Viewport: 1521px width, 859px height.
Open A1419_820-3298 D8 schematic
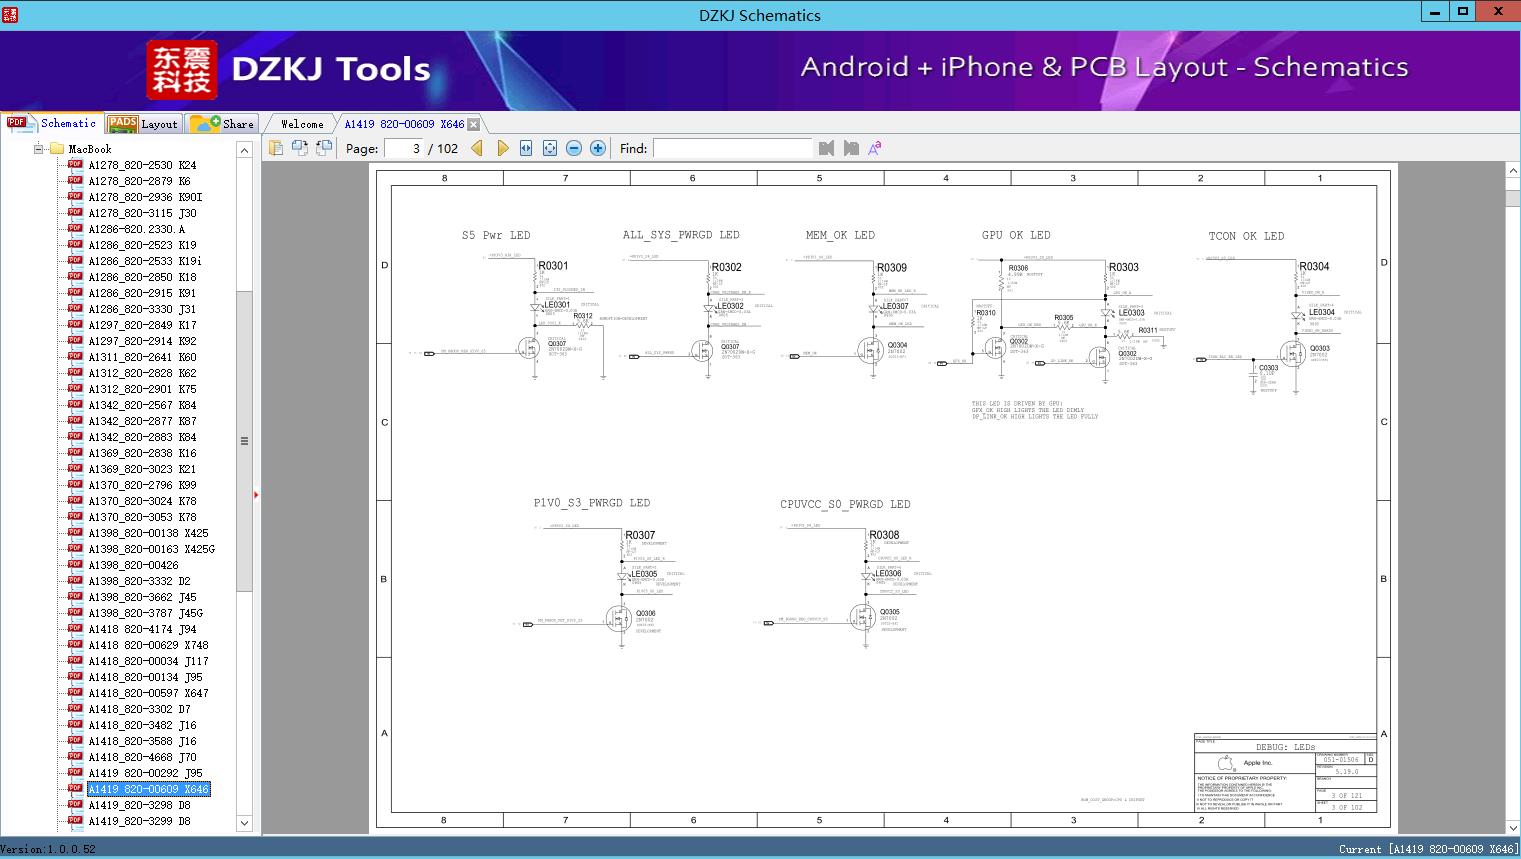point(139,805)
